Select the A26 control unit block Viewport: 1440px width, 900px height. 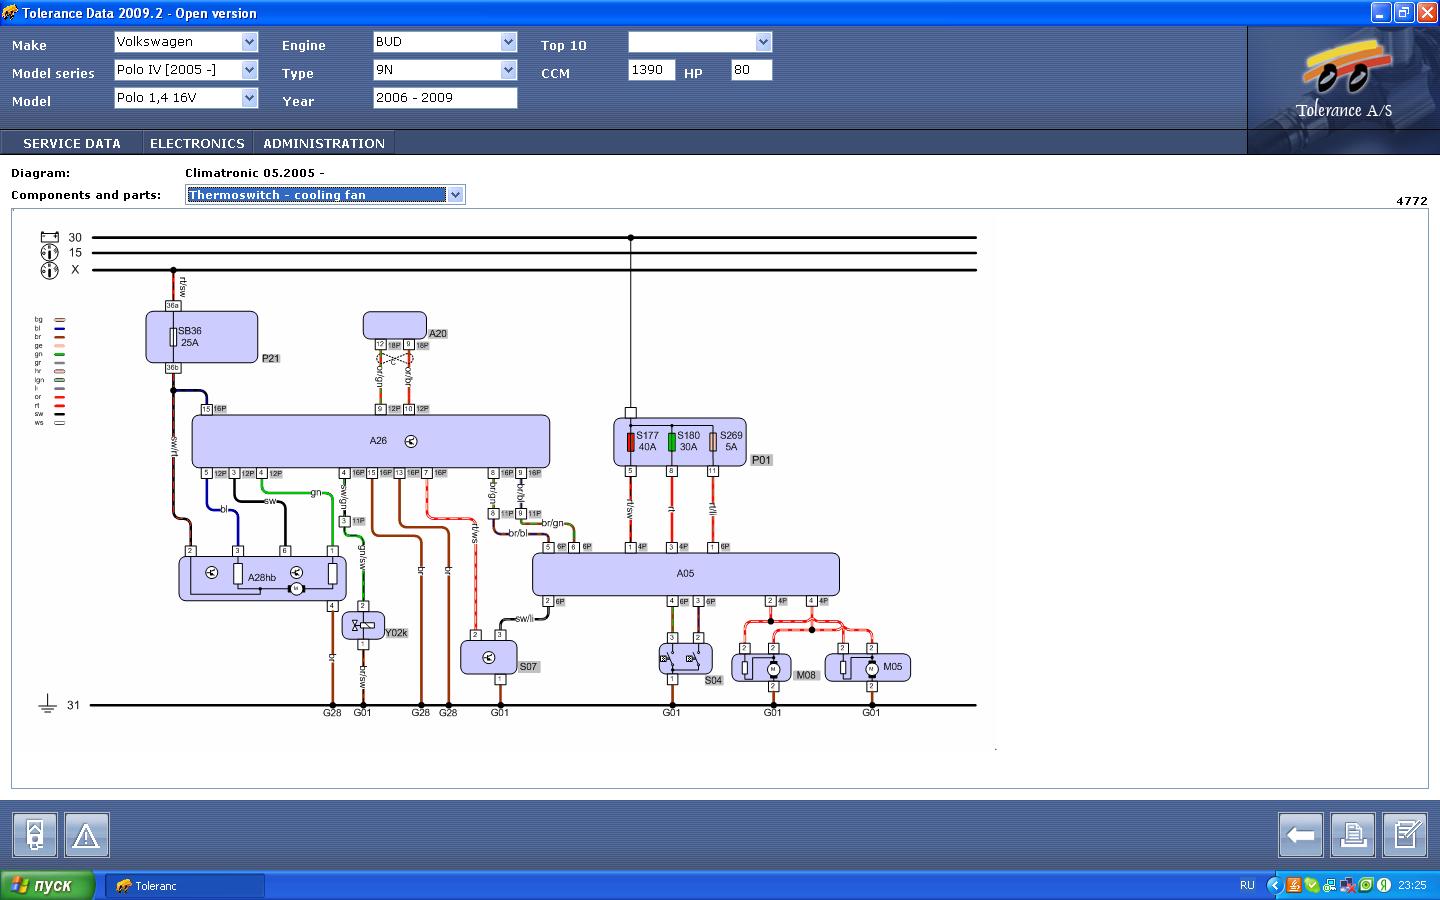click(370, 441)
